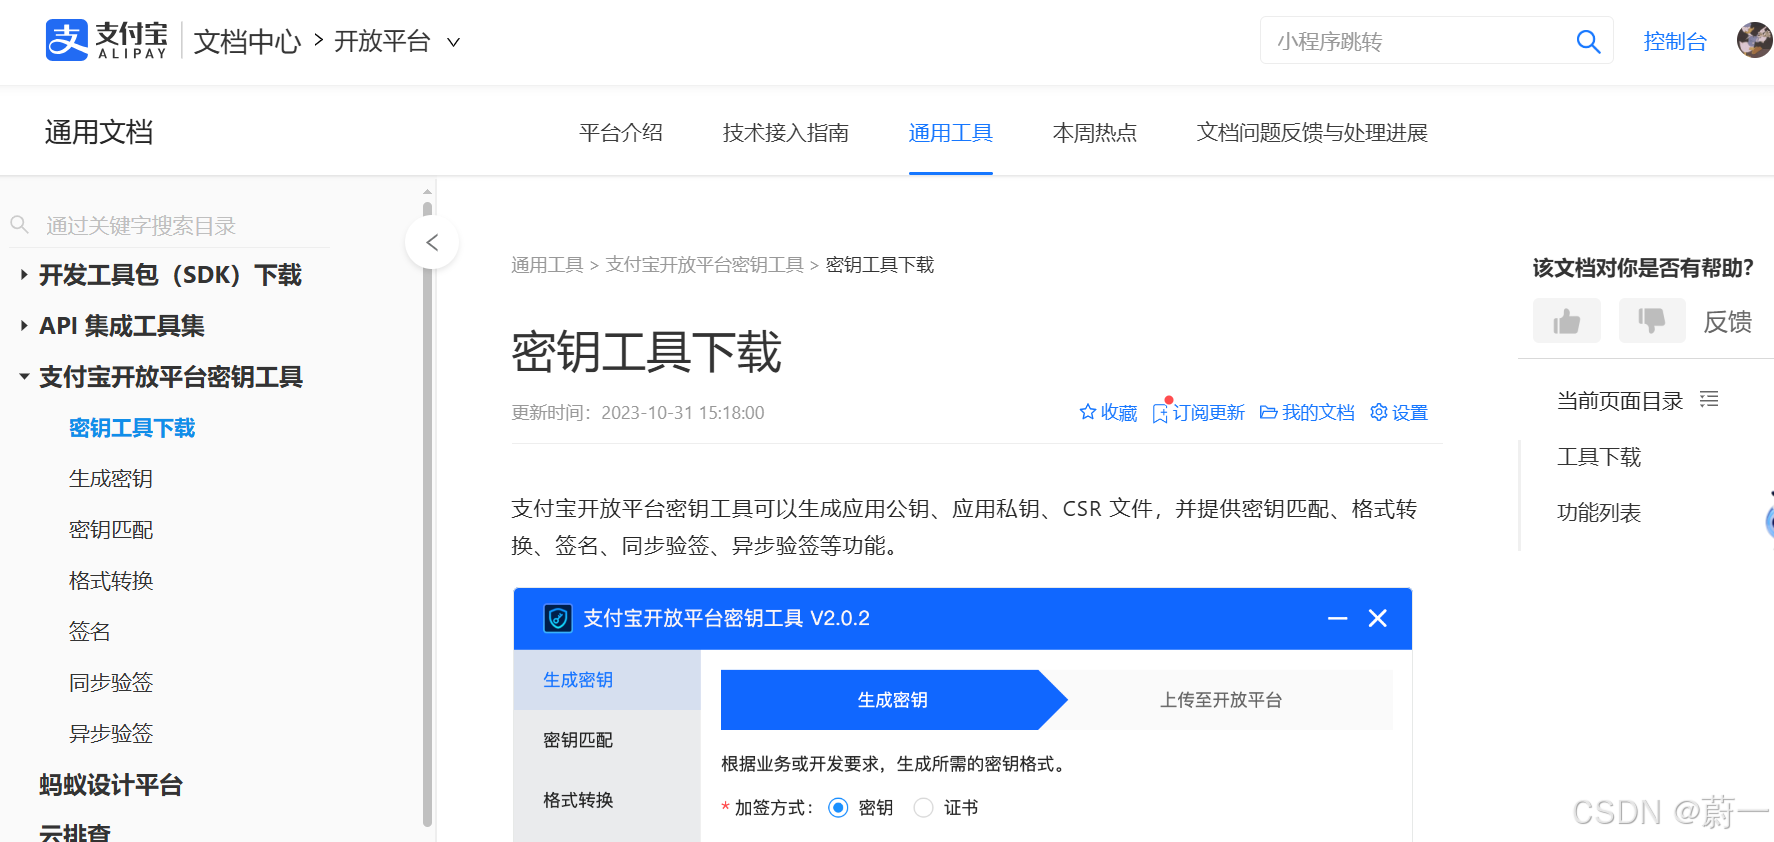Screen dimensions: 1774x842
Task: Click 支付宝开放平台密钥工具 breadcrumb link
Action: tap(705, 265)
